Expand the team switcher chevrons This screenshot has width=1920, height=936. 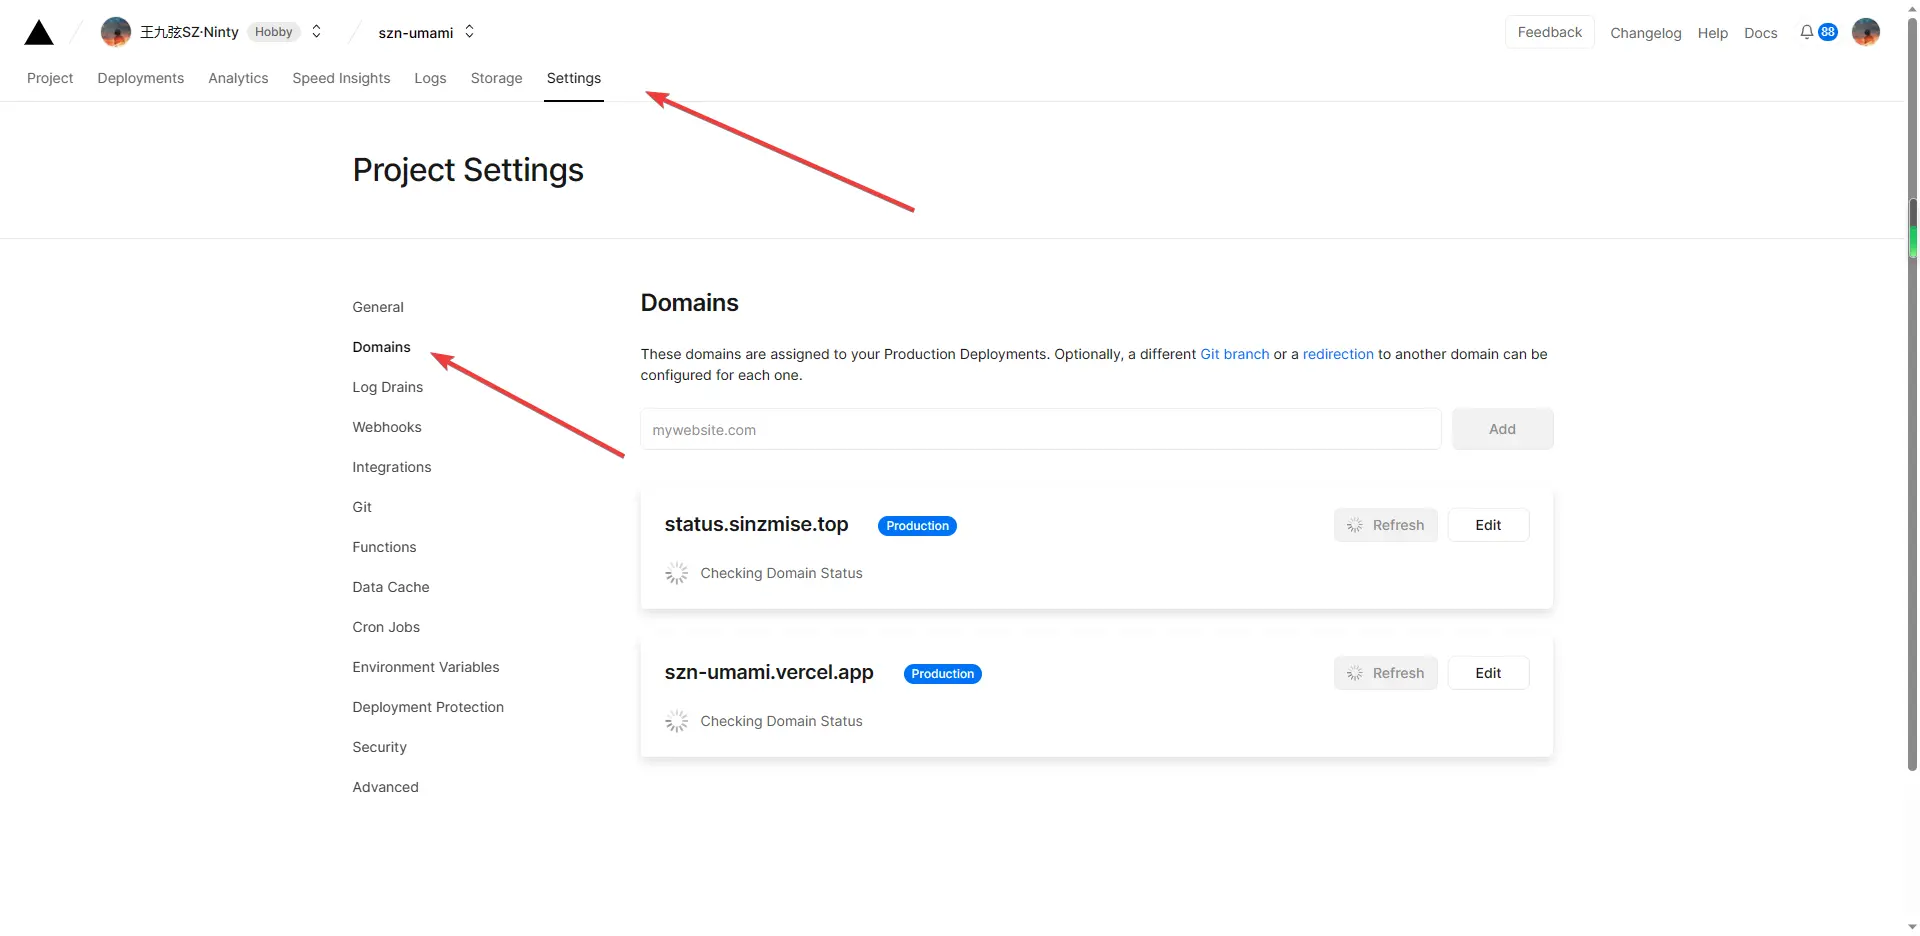316,32
